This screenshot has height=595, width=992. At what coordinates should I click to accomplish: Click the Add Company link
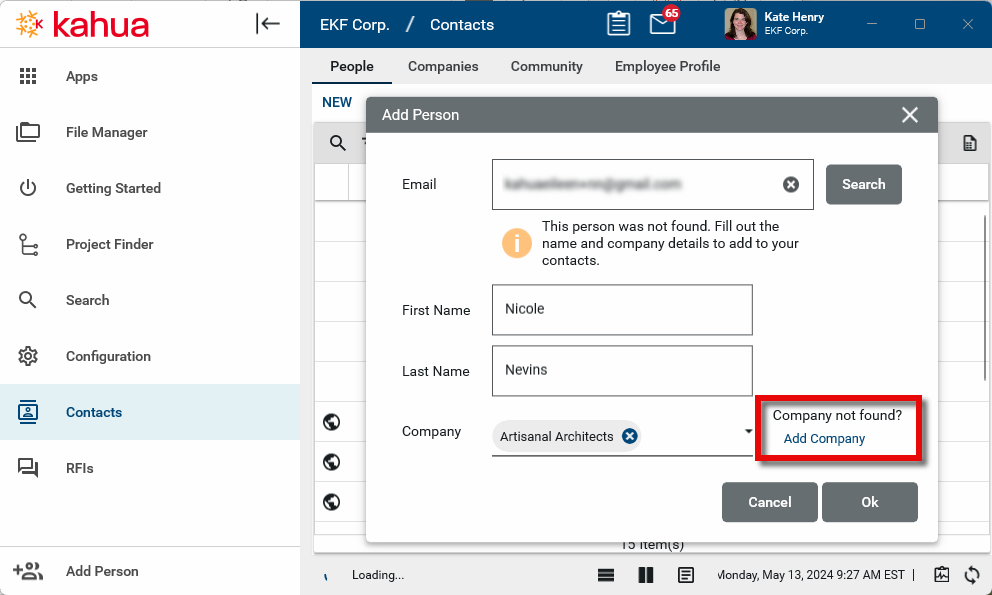click(824, 439)
